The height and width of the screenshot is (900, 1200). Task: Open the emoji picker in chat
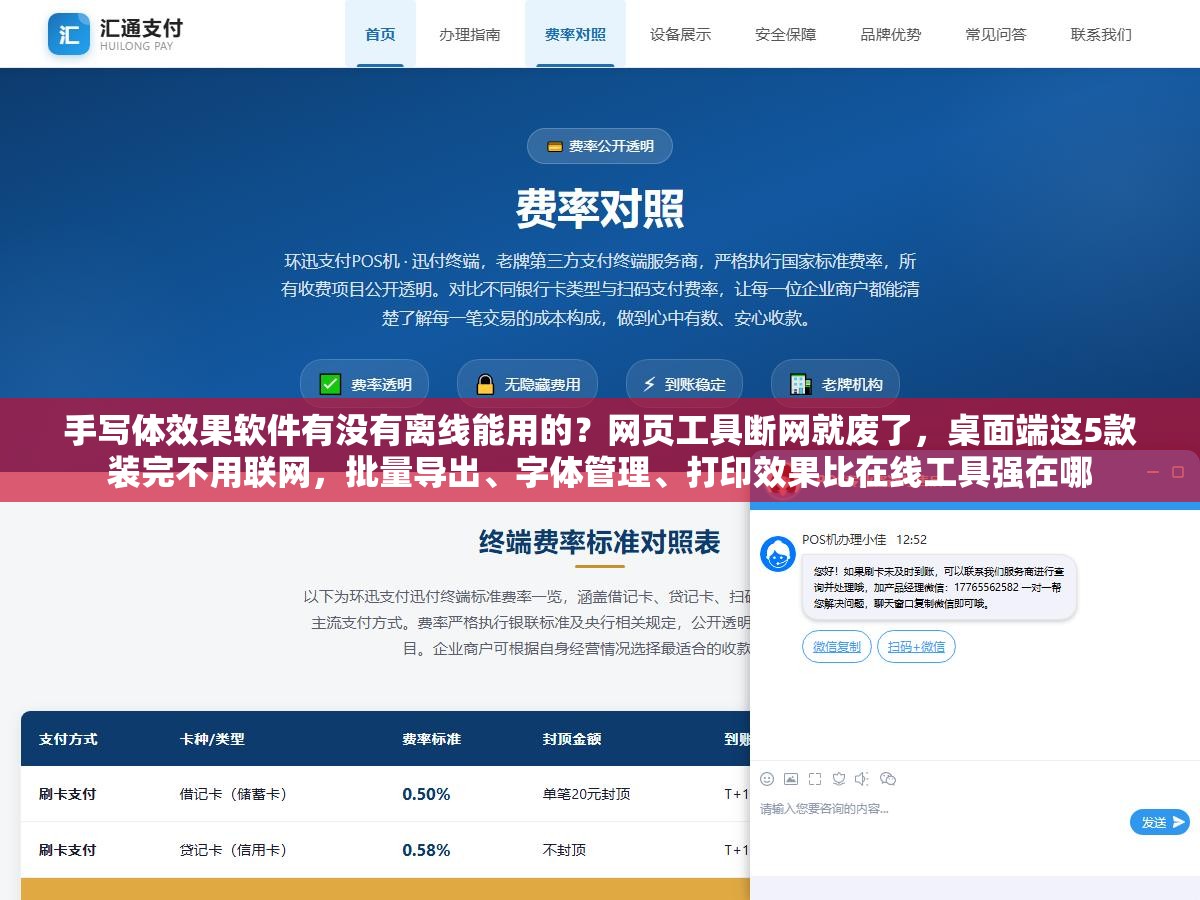767,778
